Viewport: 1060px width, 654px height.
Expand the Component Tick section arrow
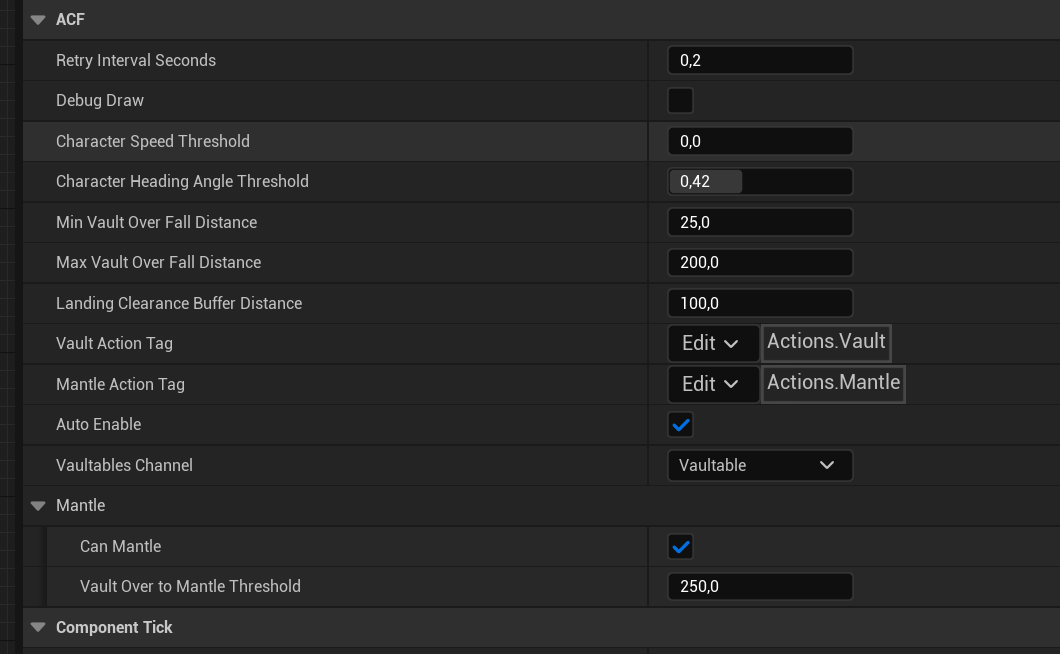[39, 628]
